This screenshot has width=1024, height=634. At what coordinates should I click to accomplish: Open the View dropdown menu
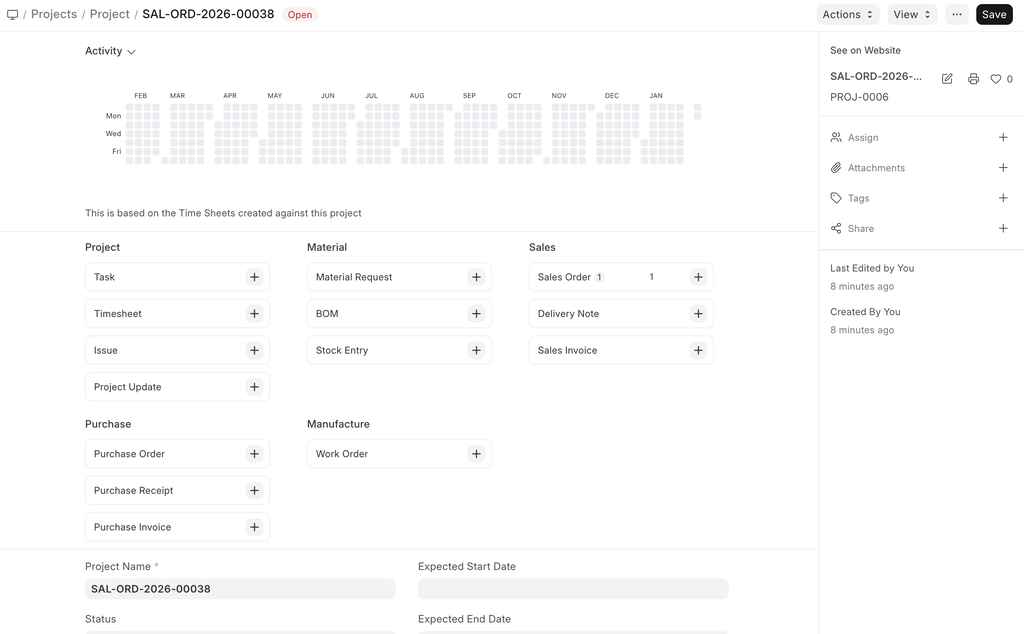[912, 15]
